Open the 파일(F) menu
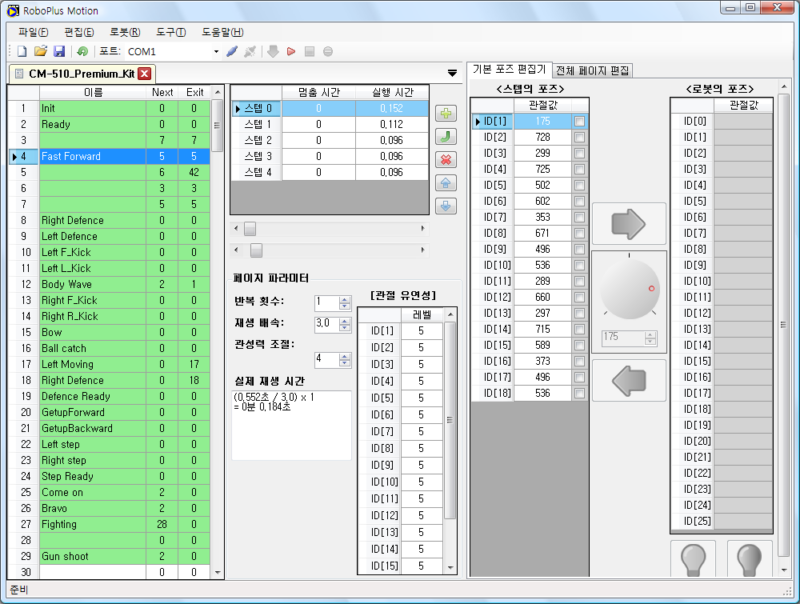 click(x=33, y=32)
